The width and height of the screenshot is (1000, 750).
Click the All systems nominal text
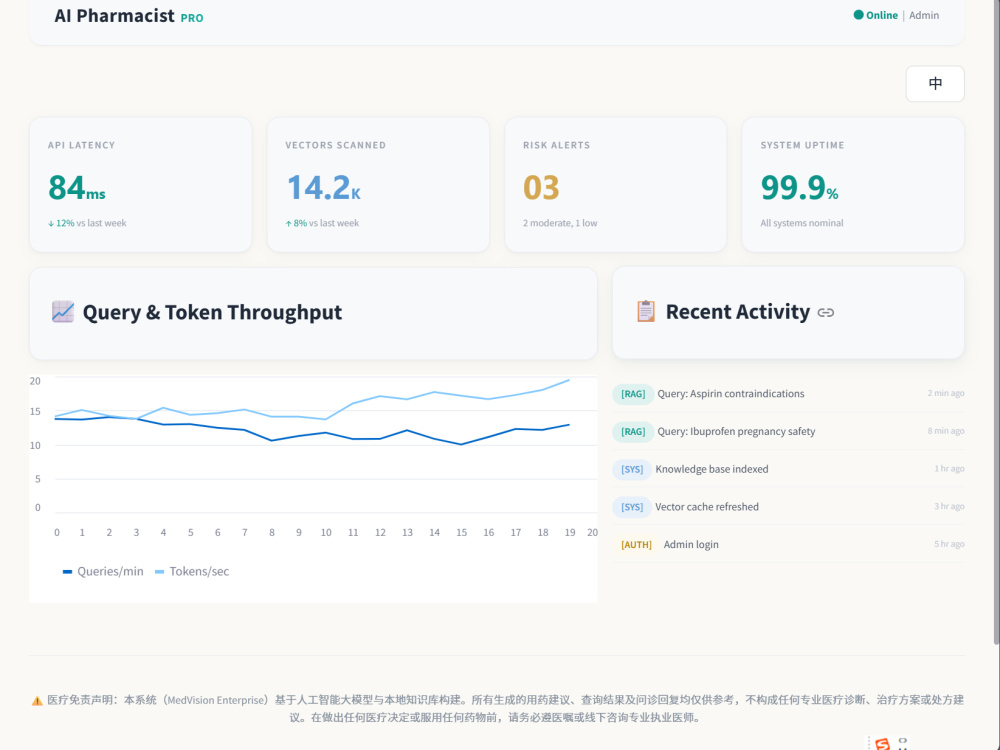pos(802,223)
